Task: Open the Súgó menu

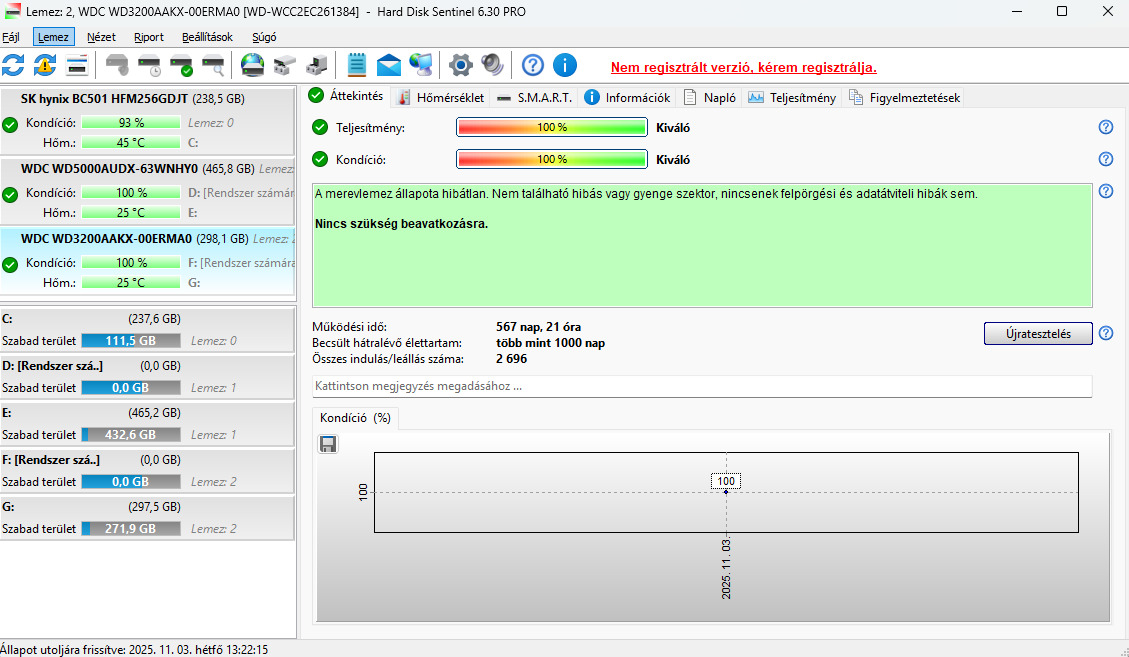Action: click(264, 37)
